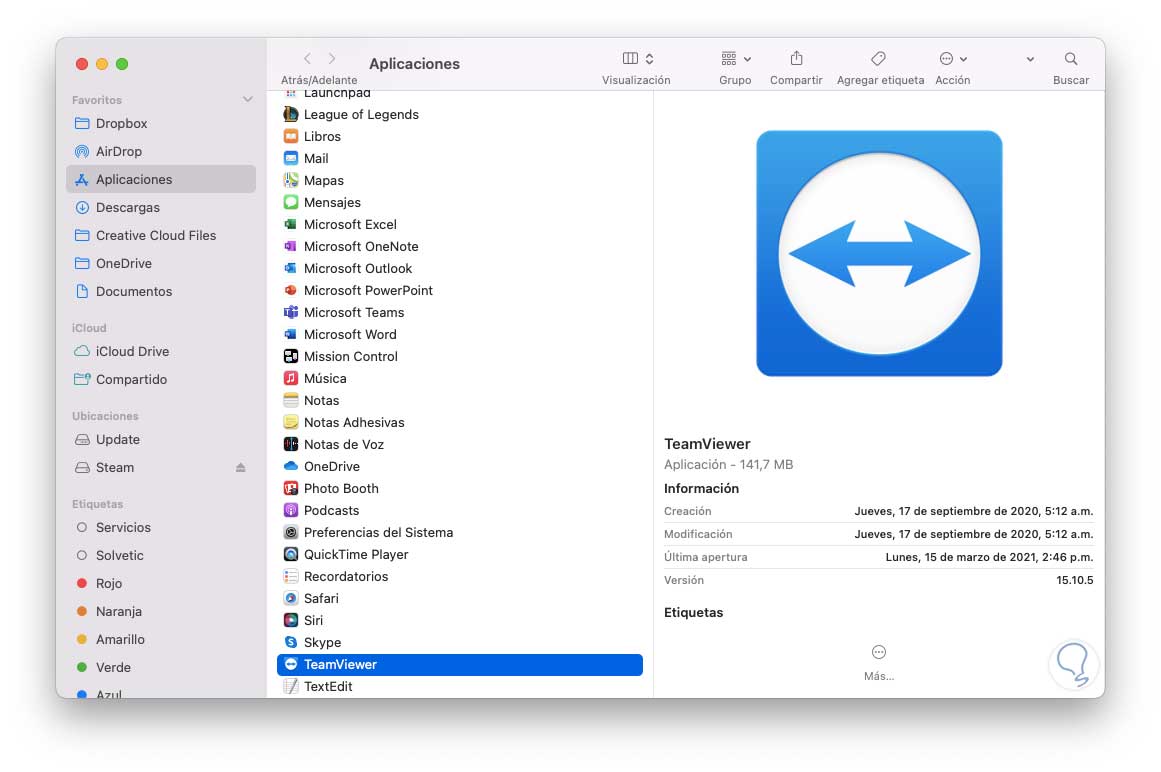Select the Recordatorios row
Viewport: 1161px width, 772px height.
(x=460, y=577)
